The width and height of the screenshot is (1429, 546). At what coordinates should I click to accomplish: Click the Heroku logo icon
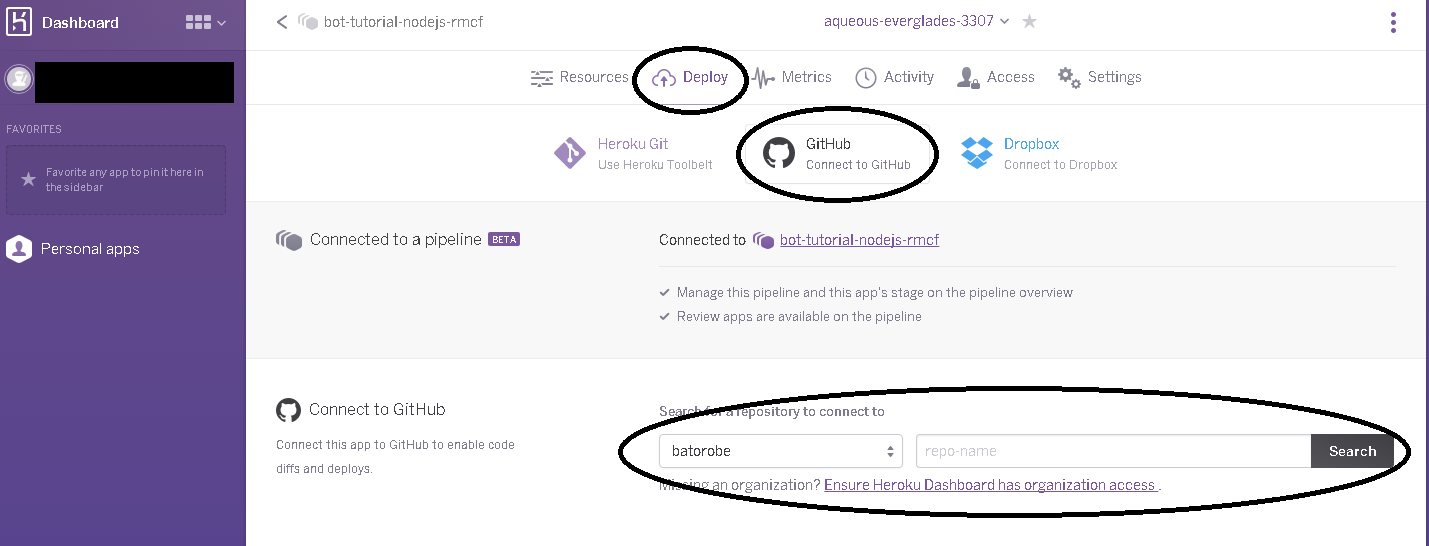click(19, 22)
